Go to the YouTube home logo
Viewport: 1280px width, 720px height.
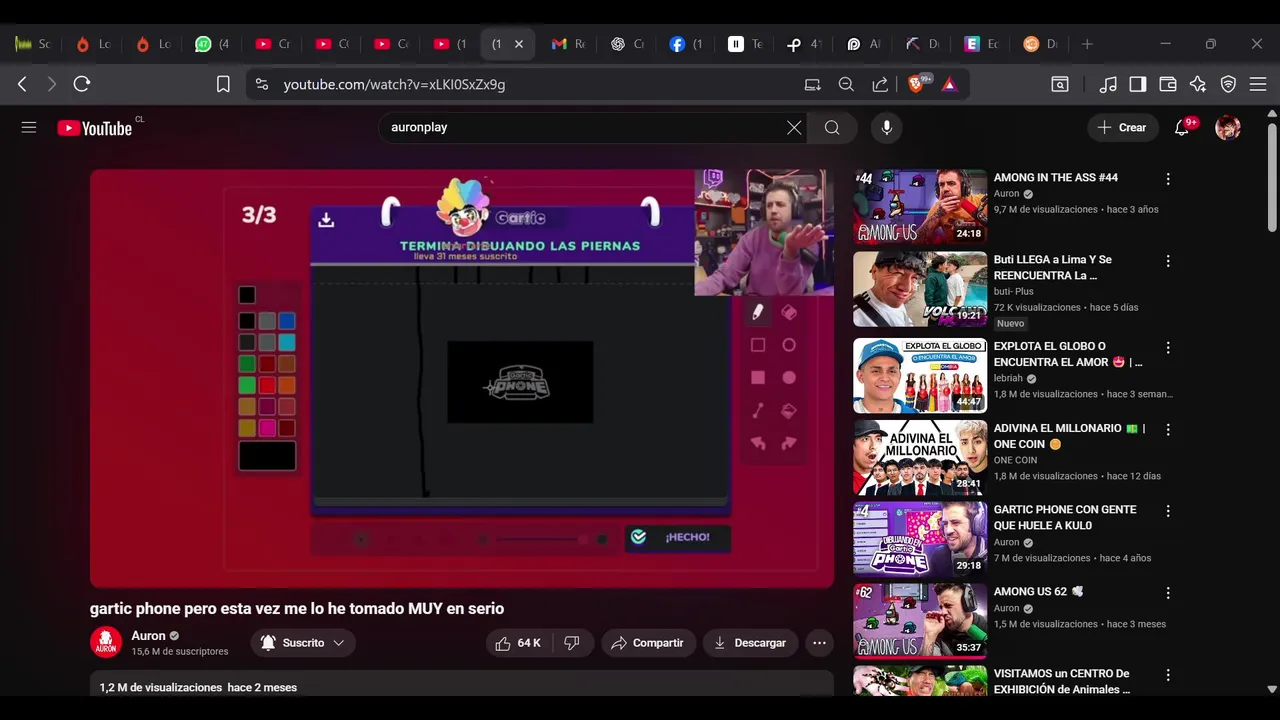coord(95,128)
